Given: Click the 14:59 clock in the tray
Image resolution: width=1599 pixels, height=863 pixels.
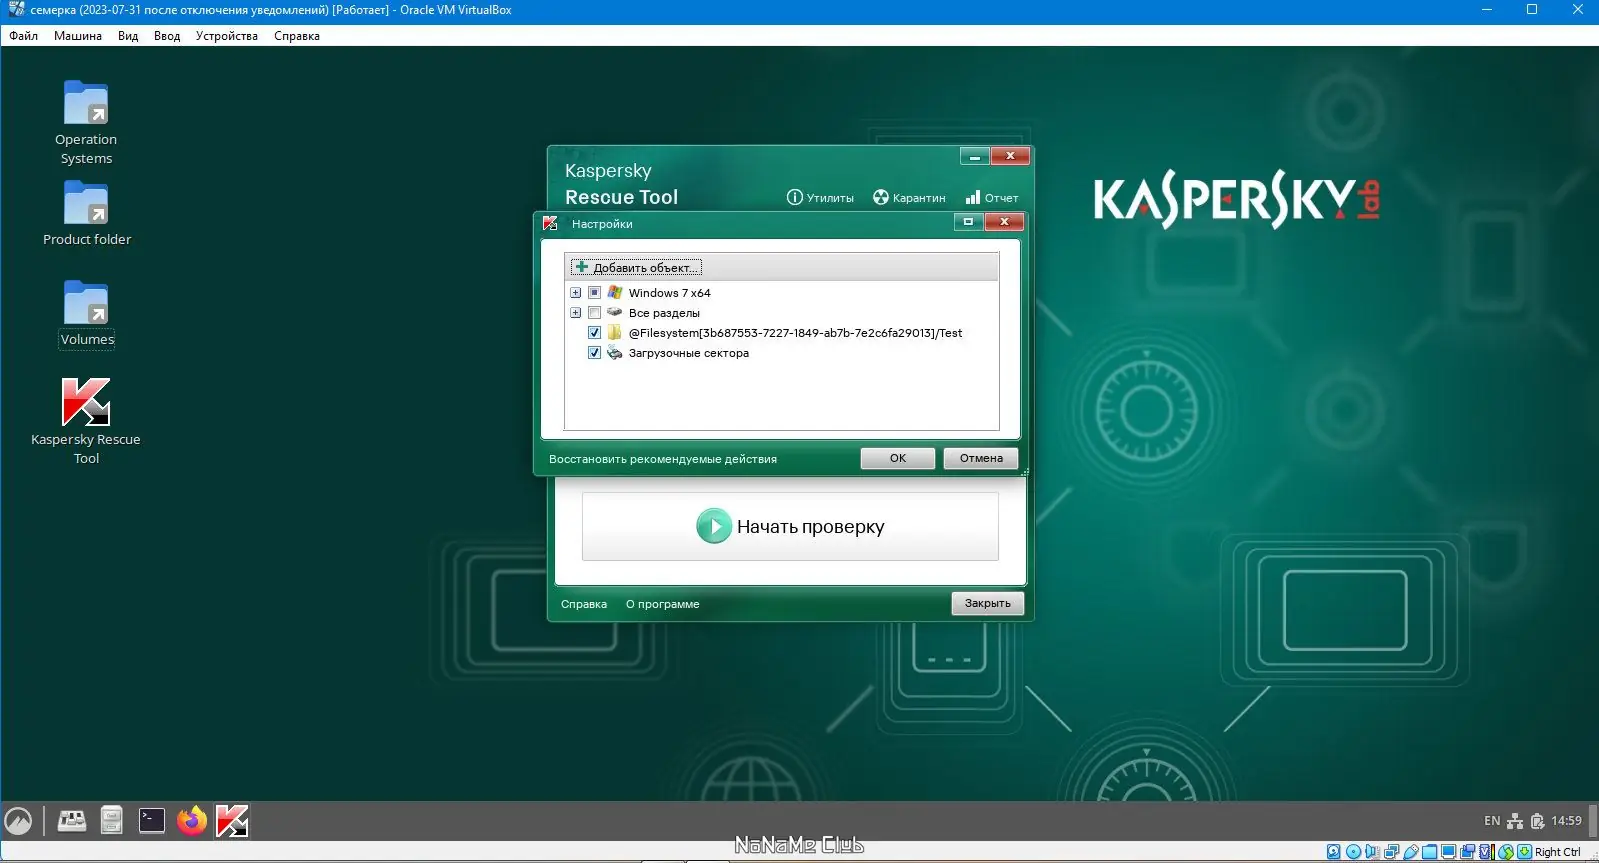Looking at the screenshot, I should point(1566,821).
